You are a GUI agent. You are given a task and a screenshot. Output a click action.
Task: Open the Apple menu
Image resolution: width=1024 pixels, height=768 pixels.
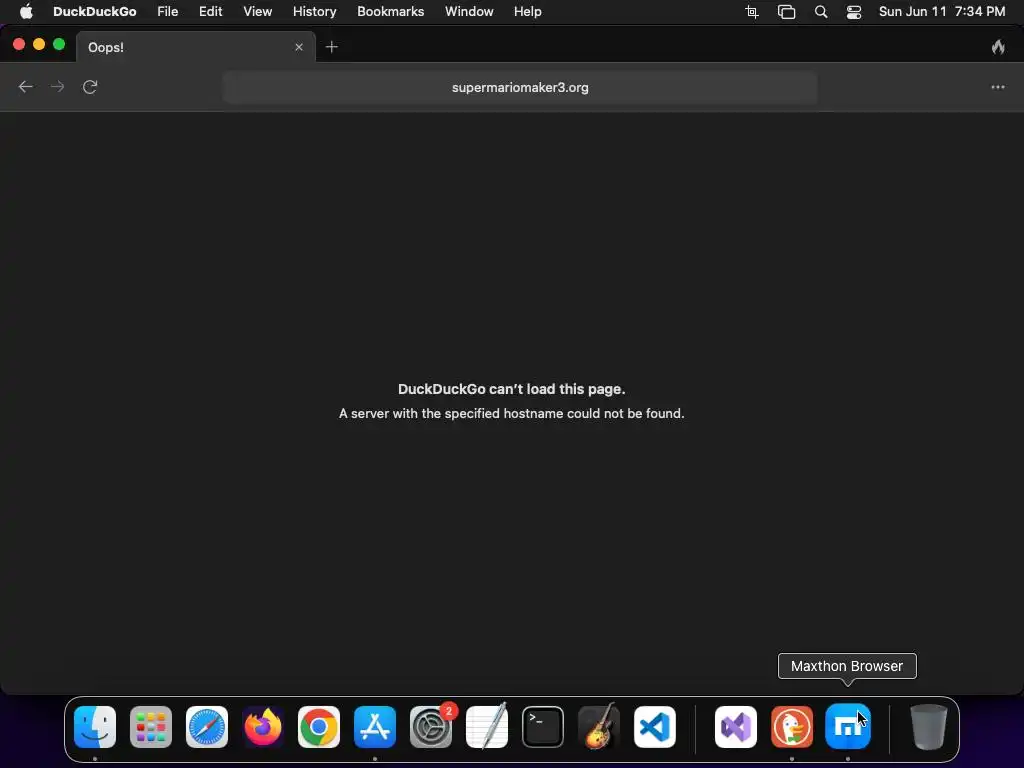coord(26,12)
